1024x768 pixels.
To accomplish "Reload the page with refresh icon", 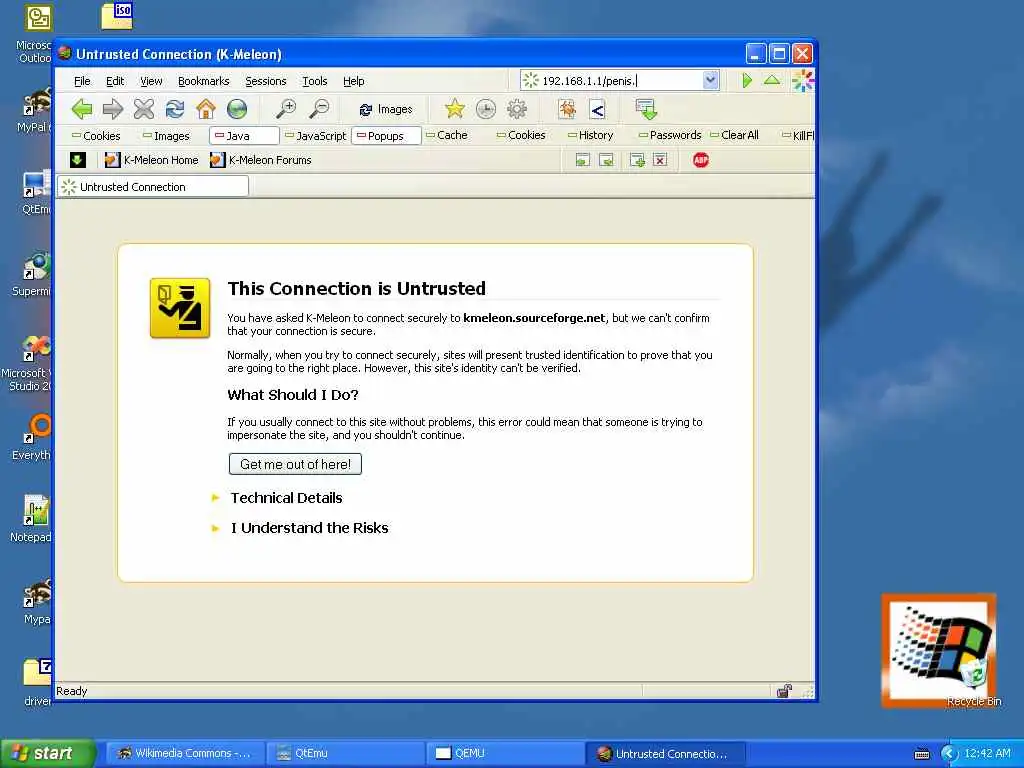I will coord(174,109).
